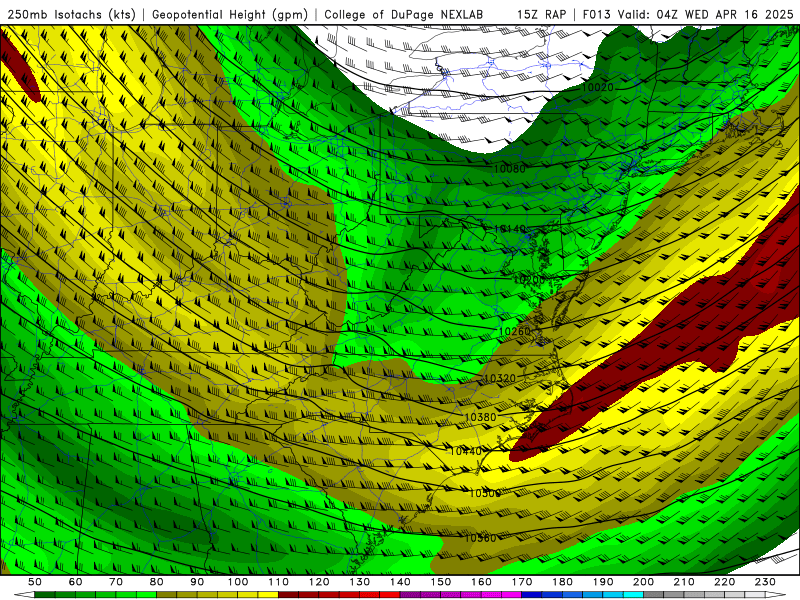Click the purple swatch starting at 140 kts

pyautogui.click(x=410, y=595)
